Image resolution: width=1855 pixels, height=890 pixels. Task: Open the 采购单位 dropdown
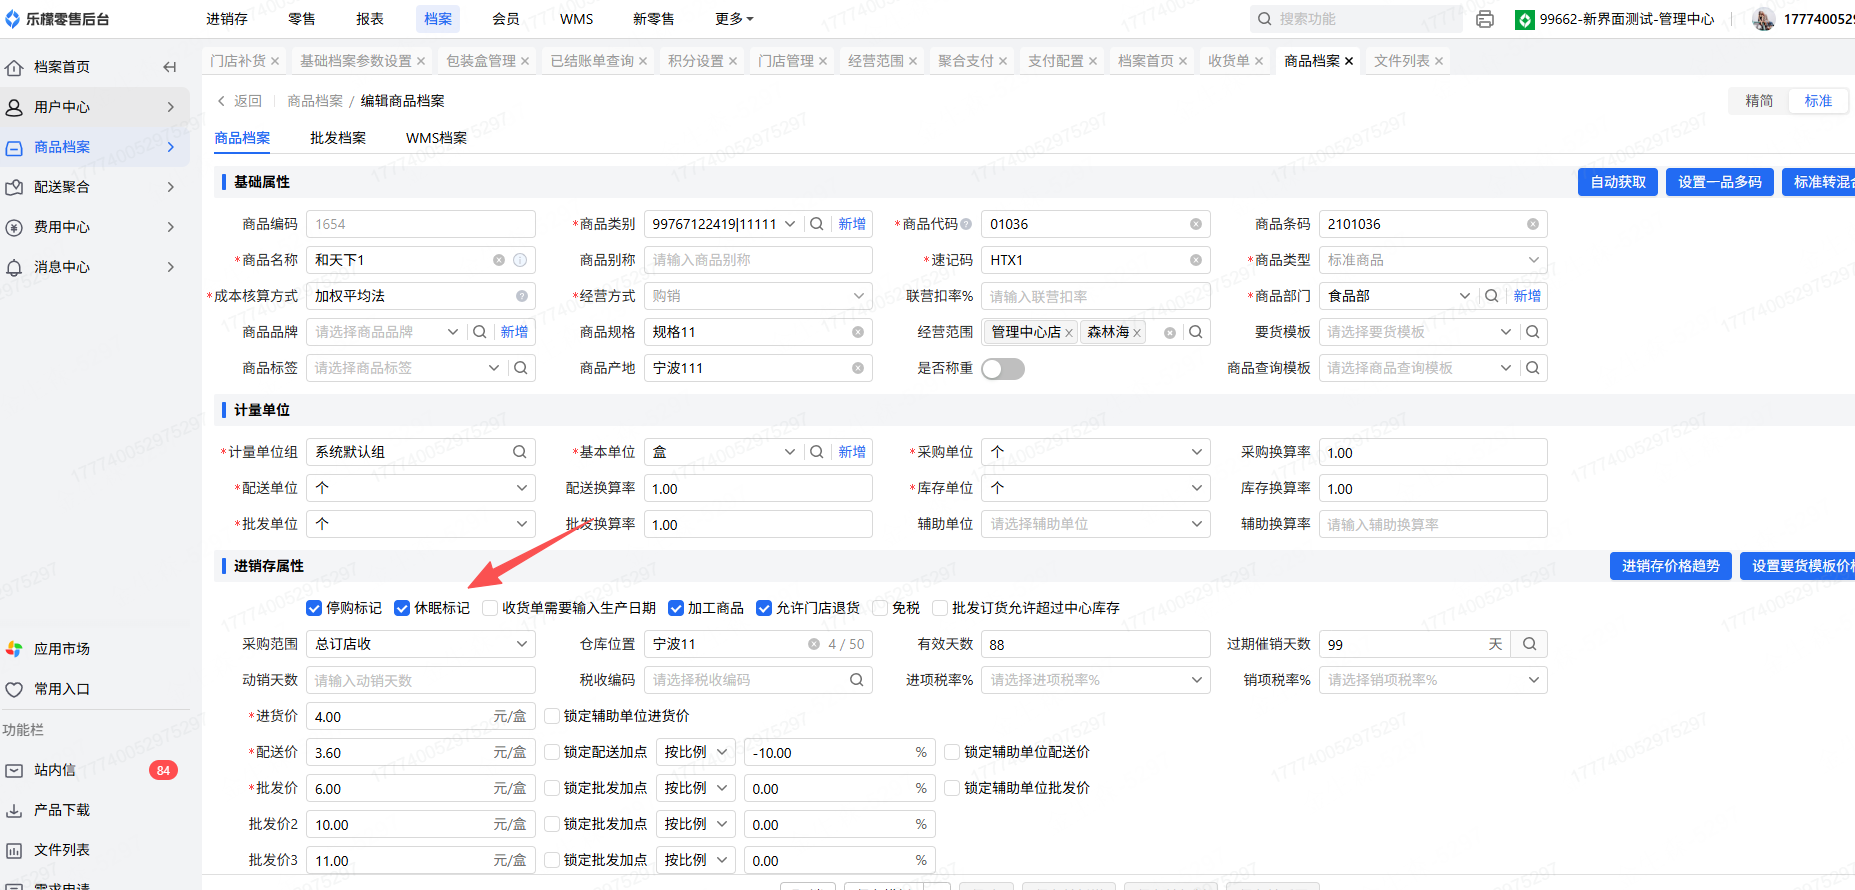coord(1096,452)
